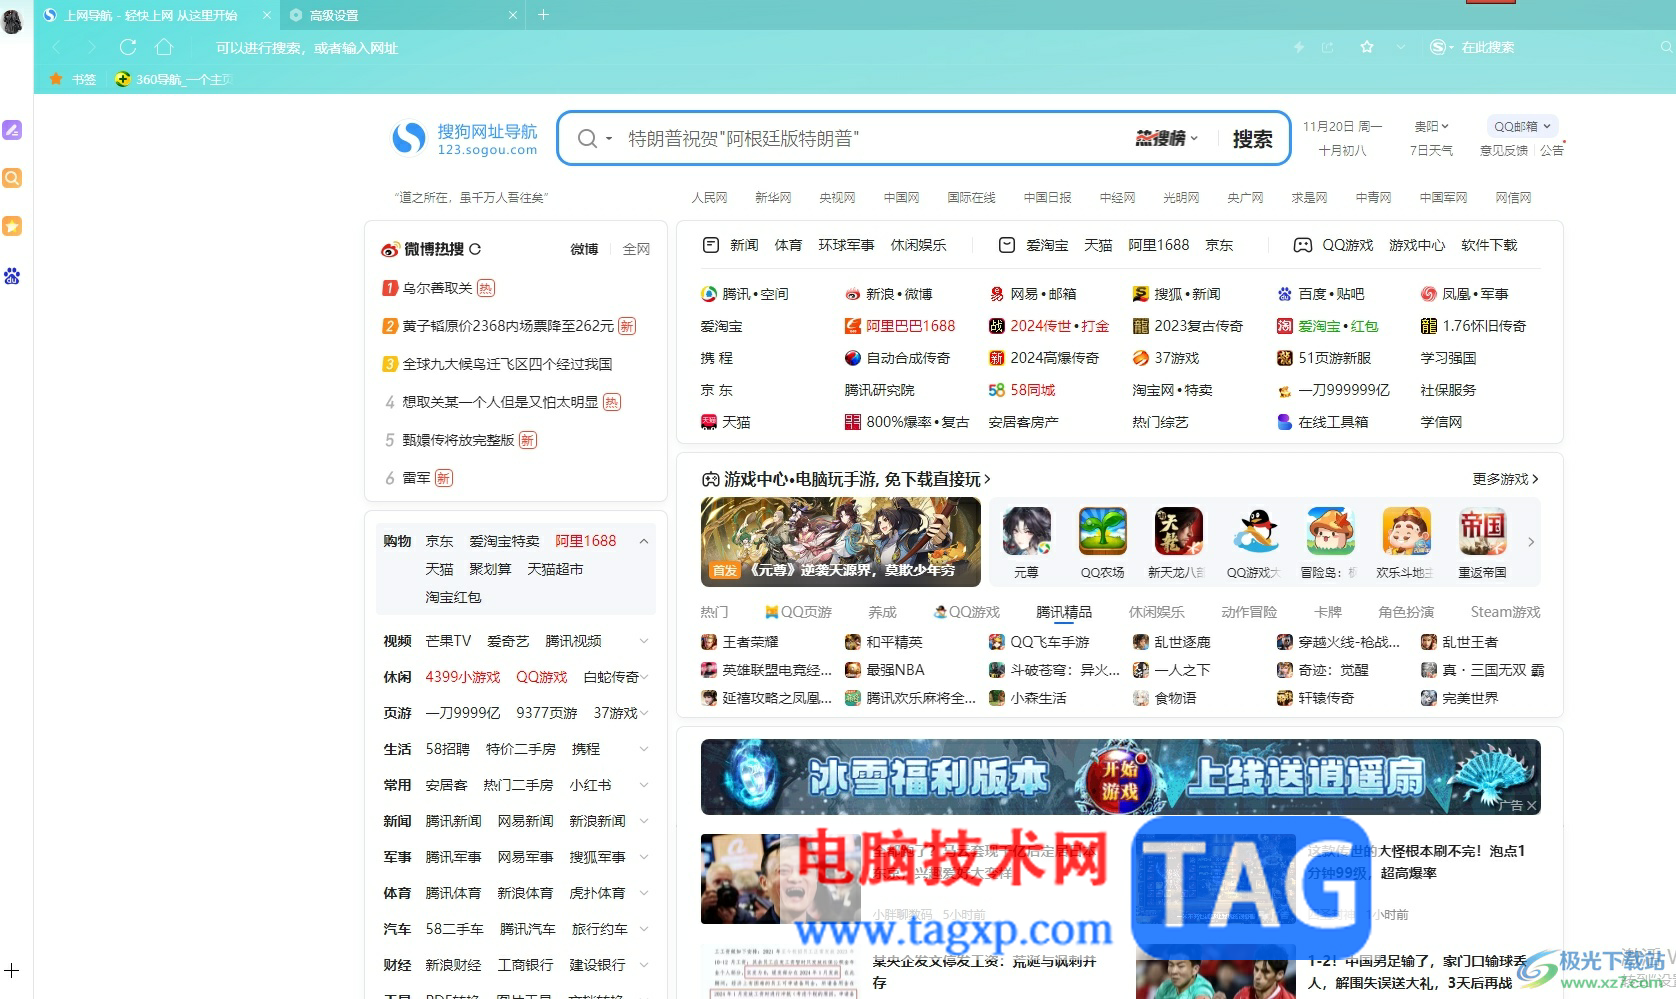Switch to the 上网导航 browser tab

[x=158, y=15]
